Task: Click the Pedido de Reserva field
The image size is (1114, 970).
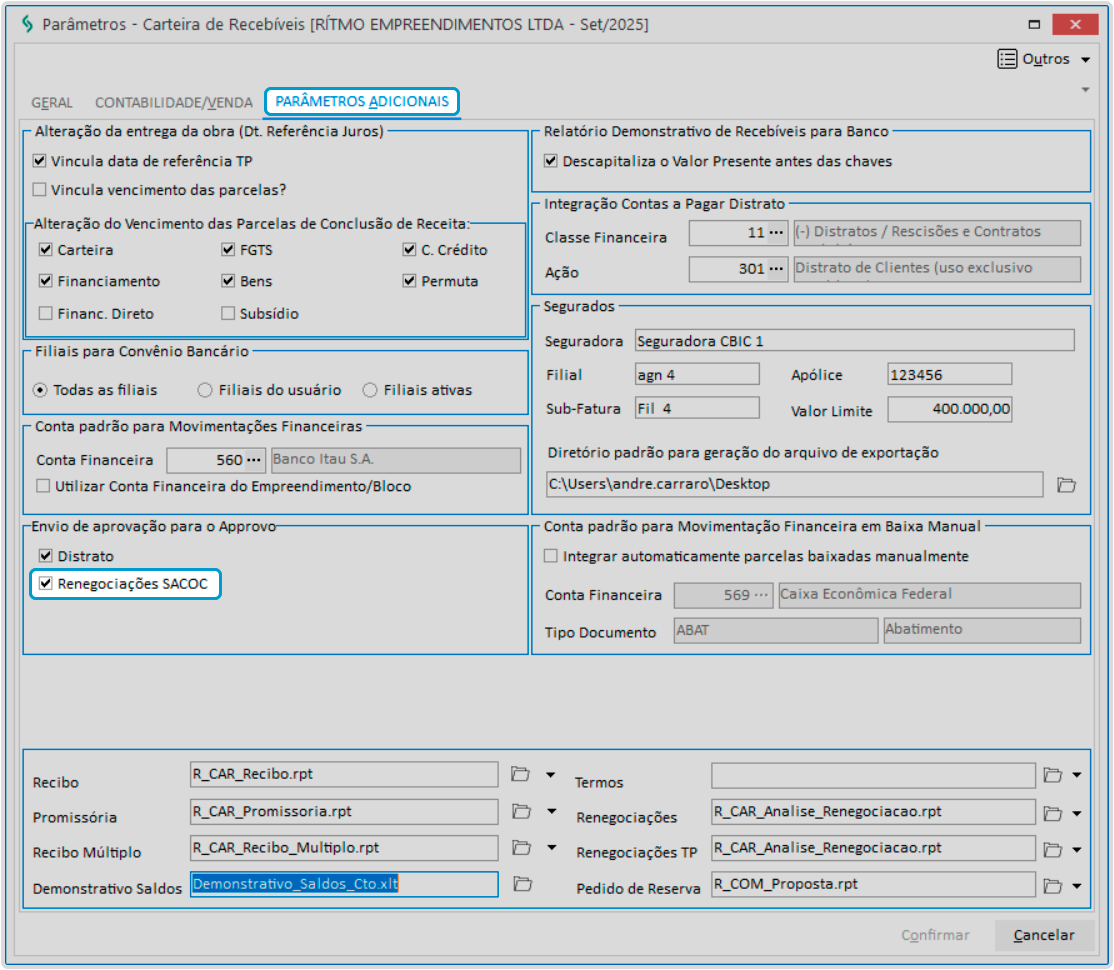Action: (x=872, y=884)
